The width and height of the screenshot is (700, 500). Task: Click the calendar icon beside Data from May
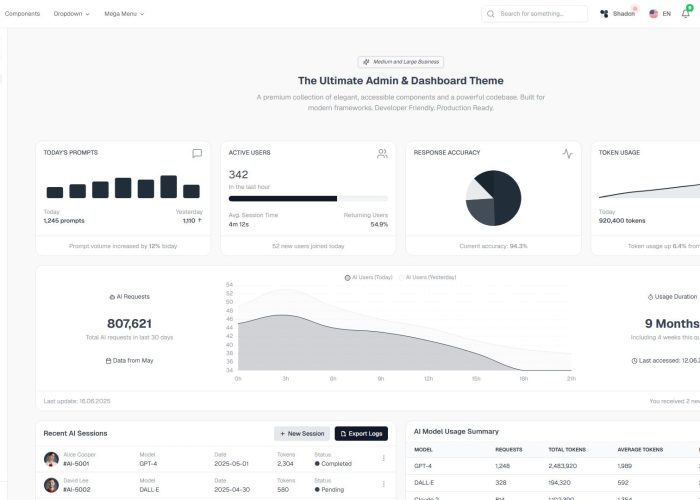tap(108, 361)
